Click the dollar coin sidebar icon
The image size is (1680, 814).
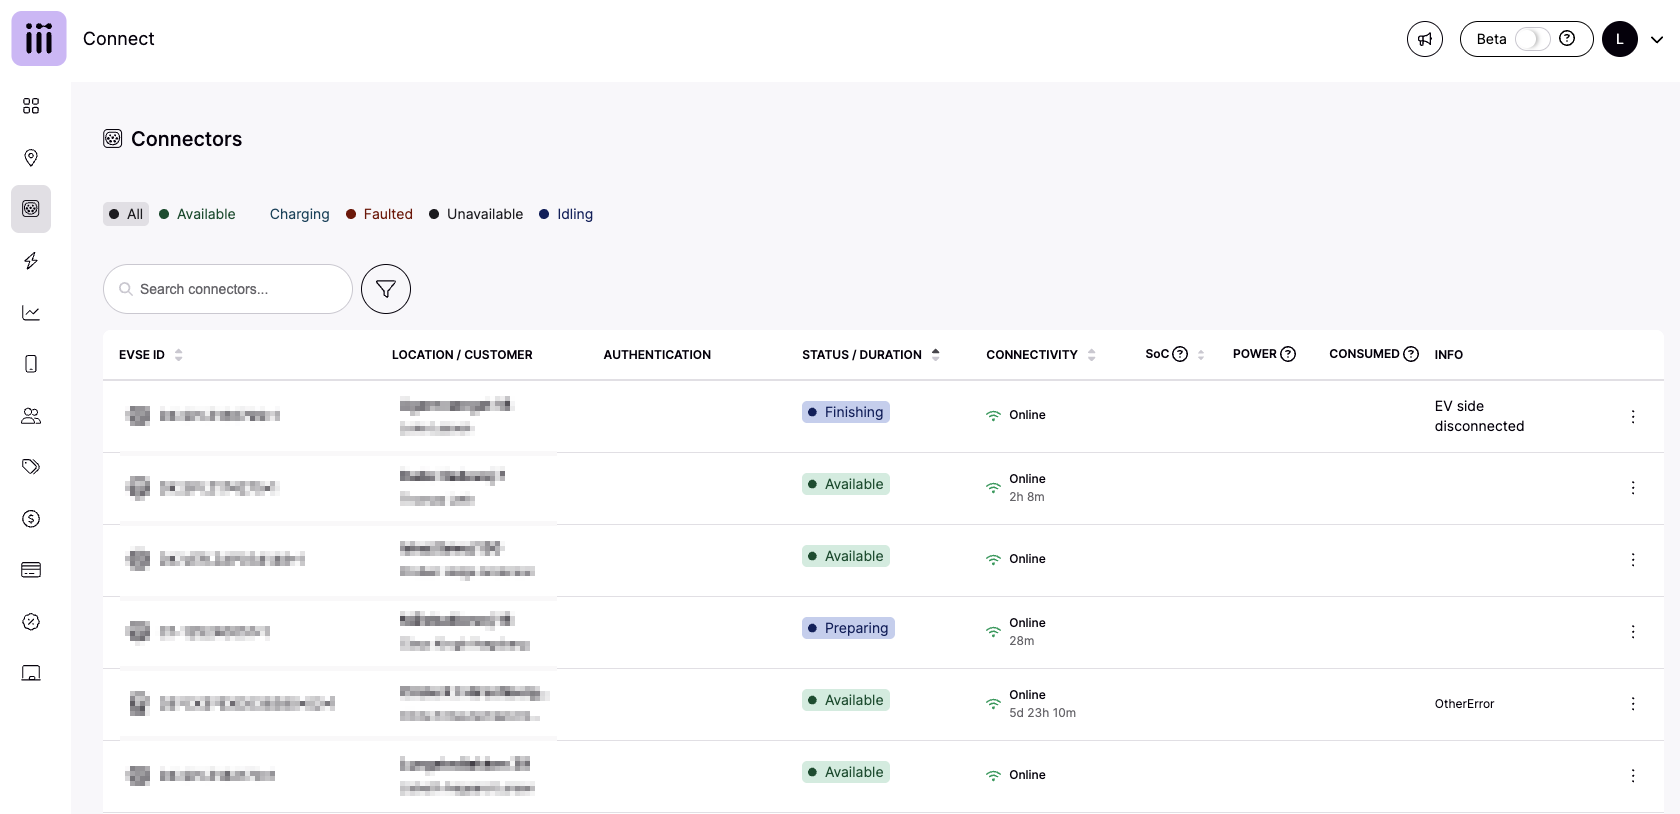[31, 519]
